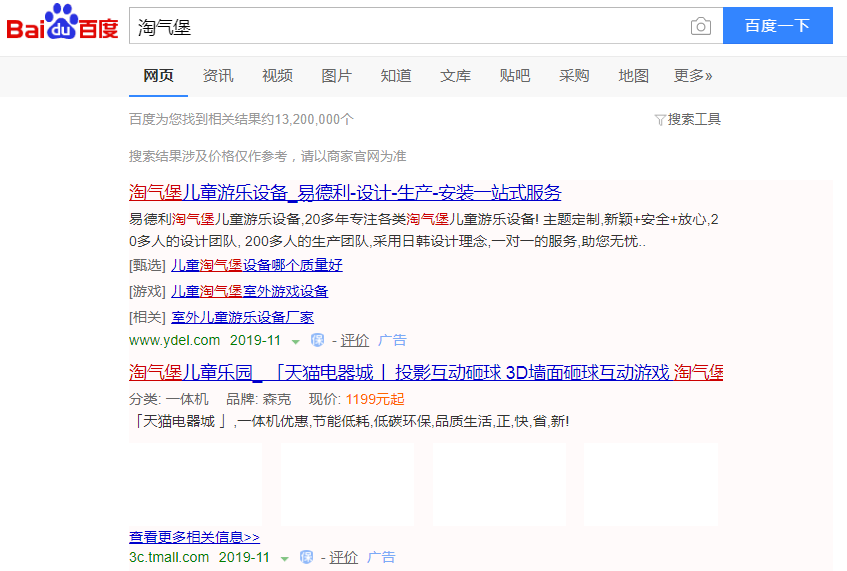Go to the 贴吧 tab

515,76
